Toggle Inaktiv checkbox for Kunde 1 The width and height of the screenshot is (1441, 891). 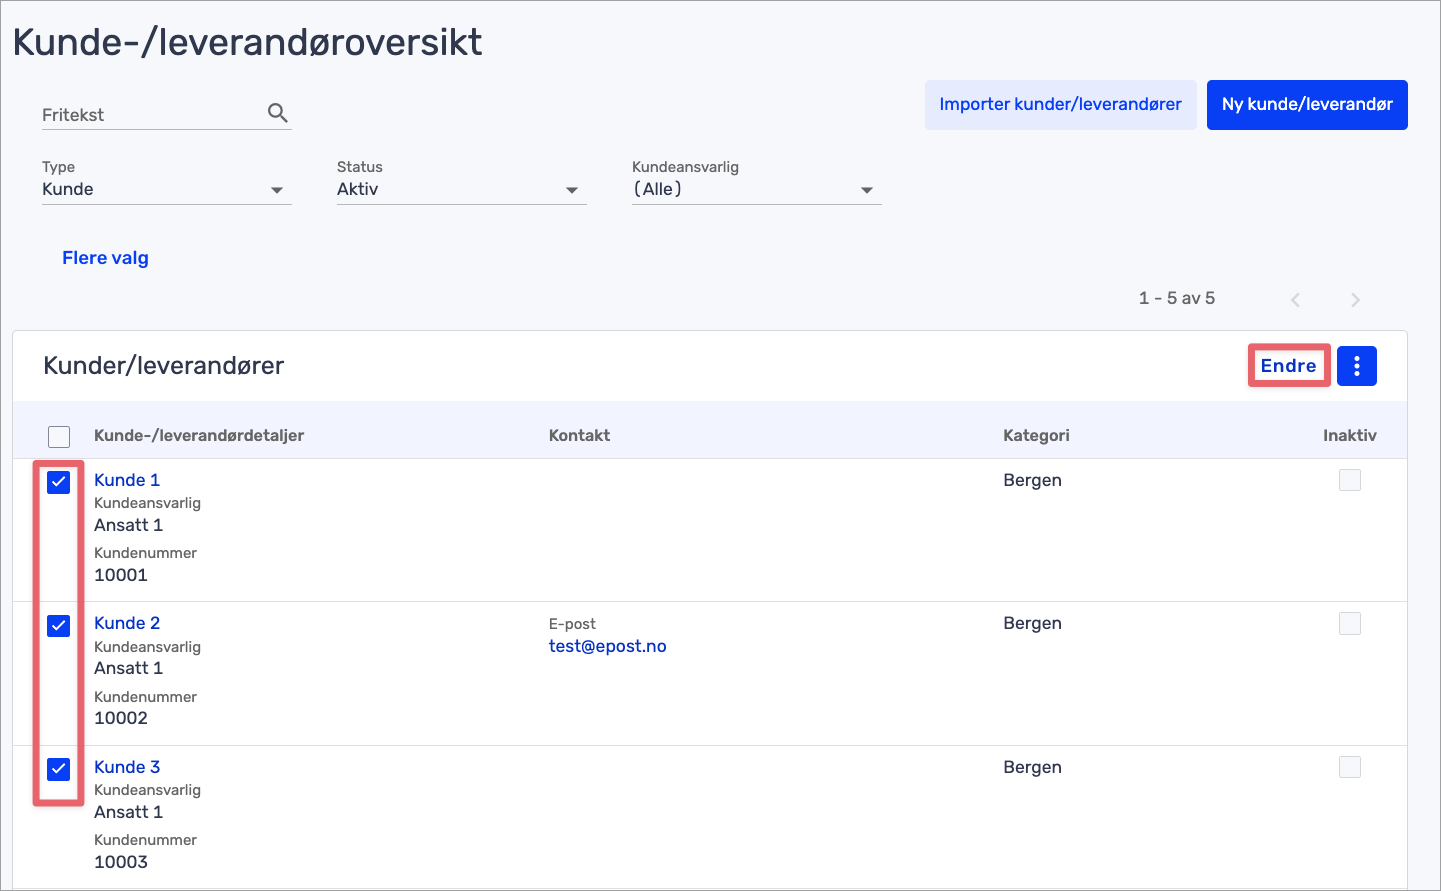coord(1349,480)
